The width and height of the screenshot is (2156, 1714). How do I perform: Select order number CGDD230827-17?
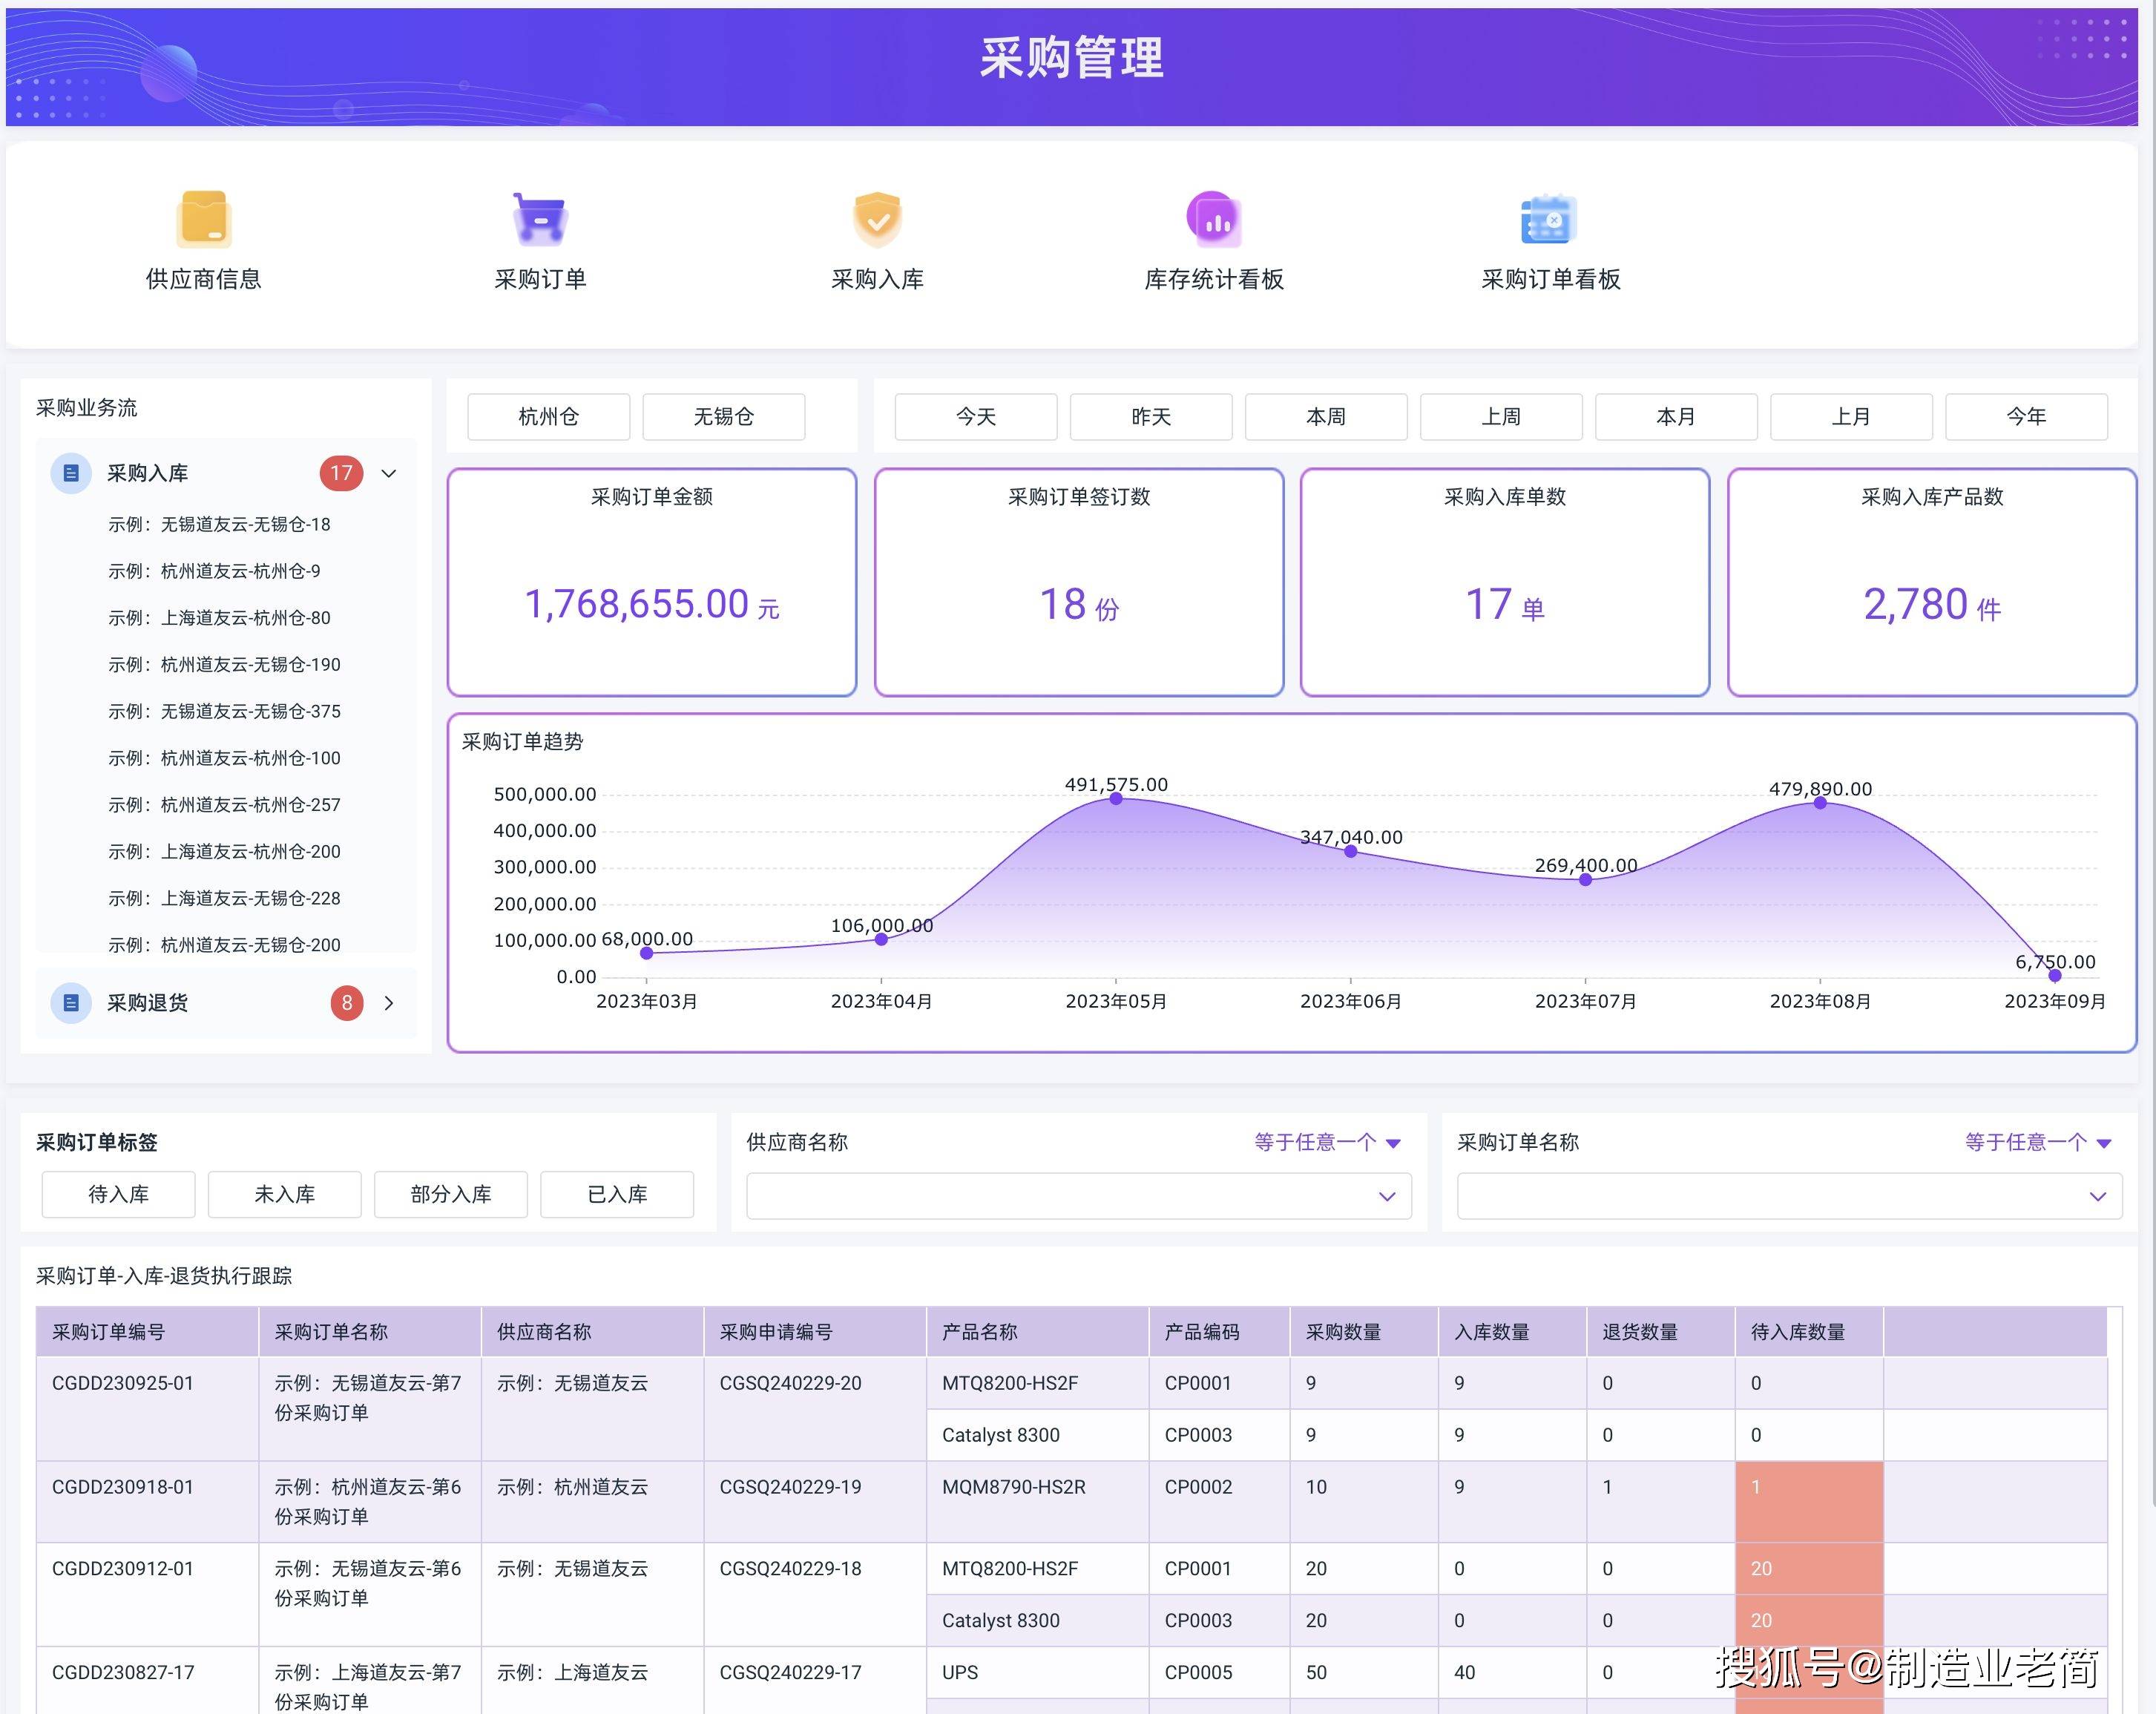tap(123, 1672)
